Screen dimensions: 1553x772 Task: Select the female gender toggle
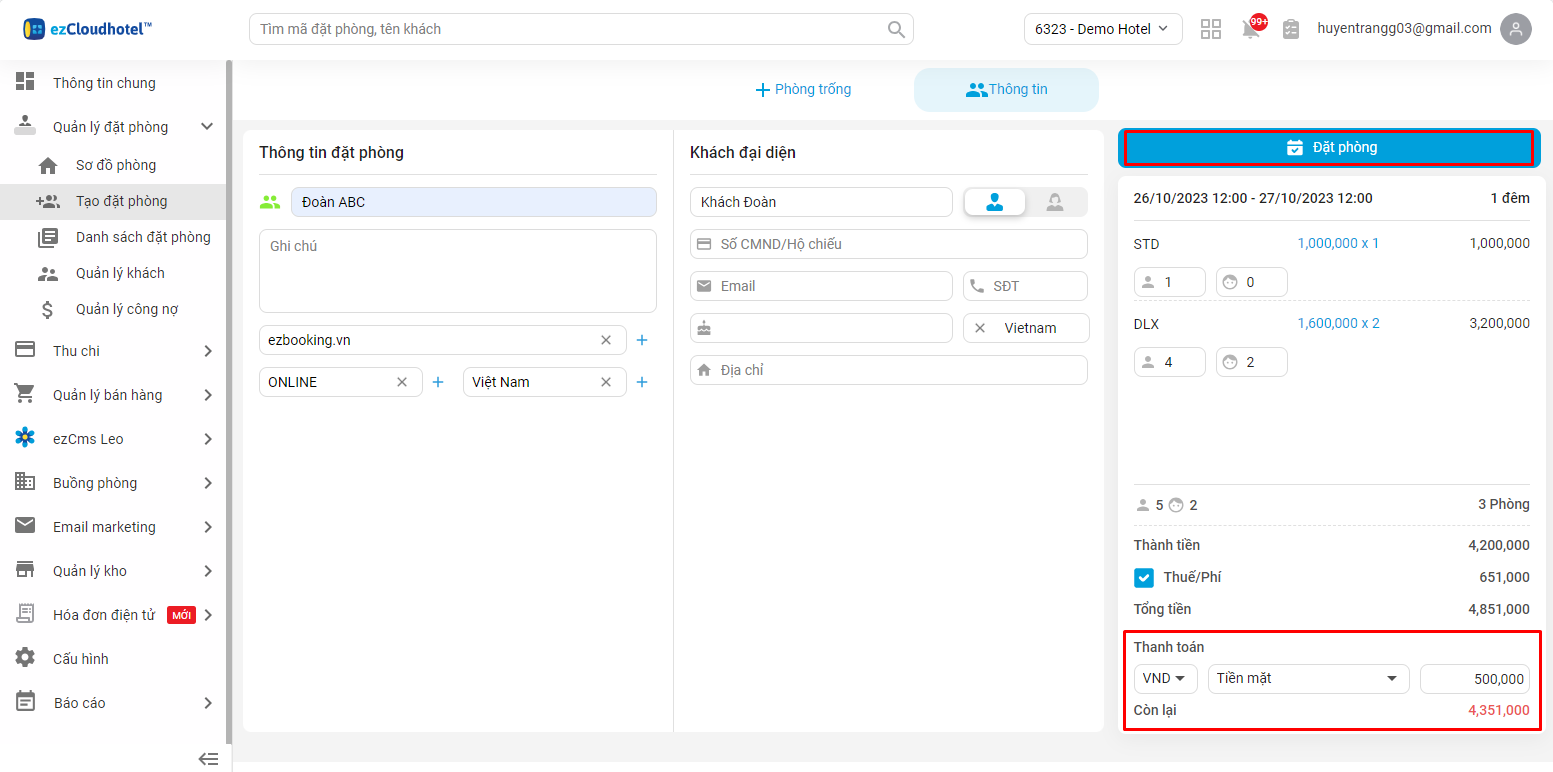[x=1055, y=202]
